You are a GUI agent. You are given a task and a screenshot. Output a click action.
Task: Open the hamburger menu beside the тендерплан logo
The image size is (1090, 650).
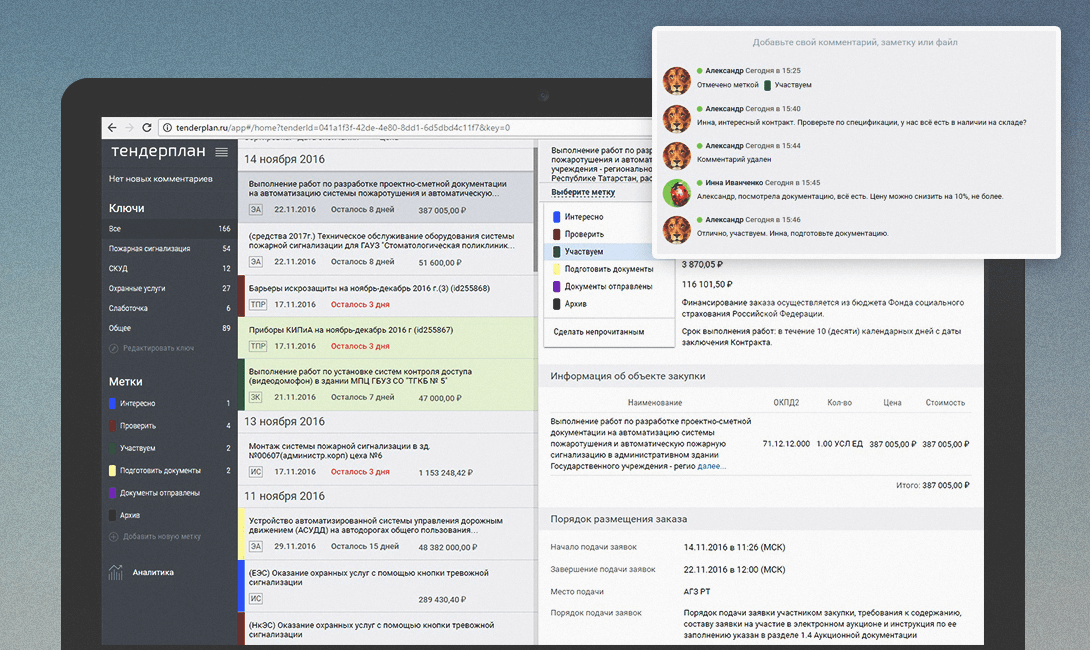tap(222, 152)
